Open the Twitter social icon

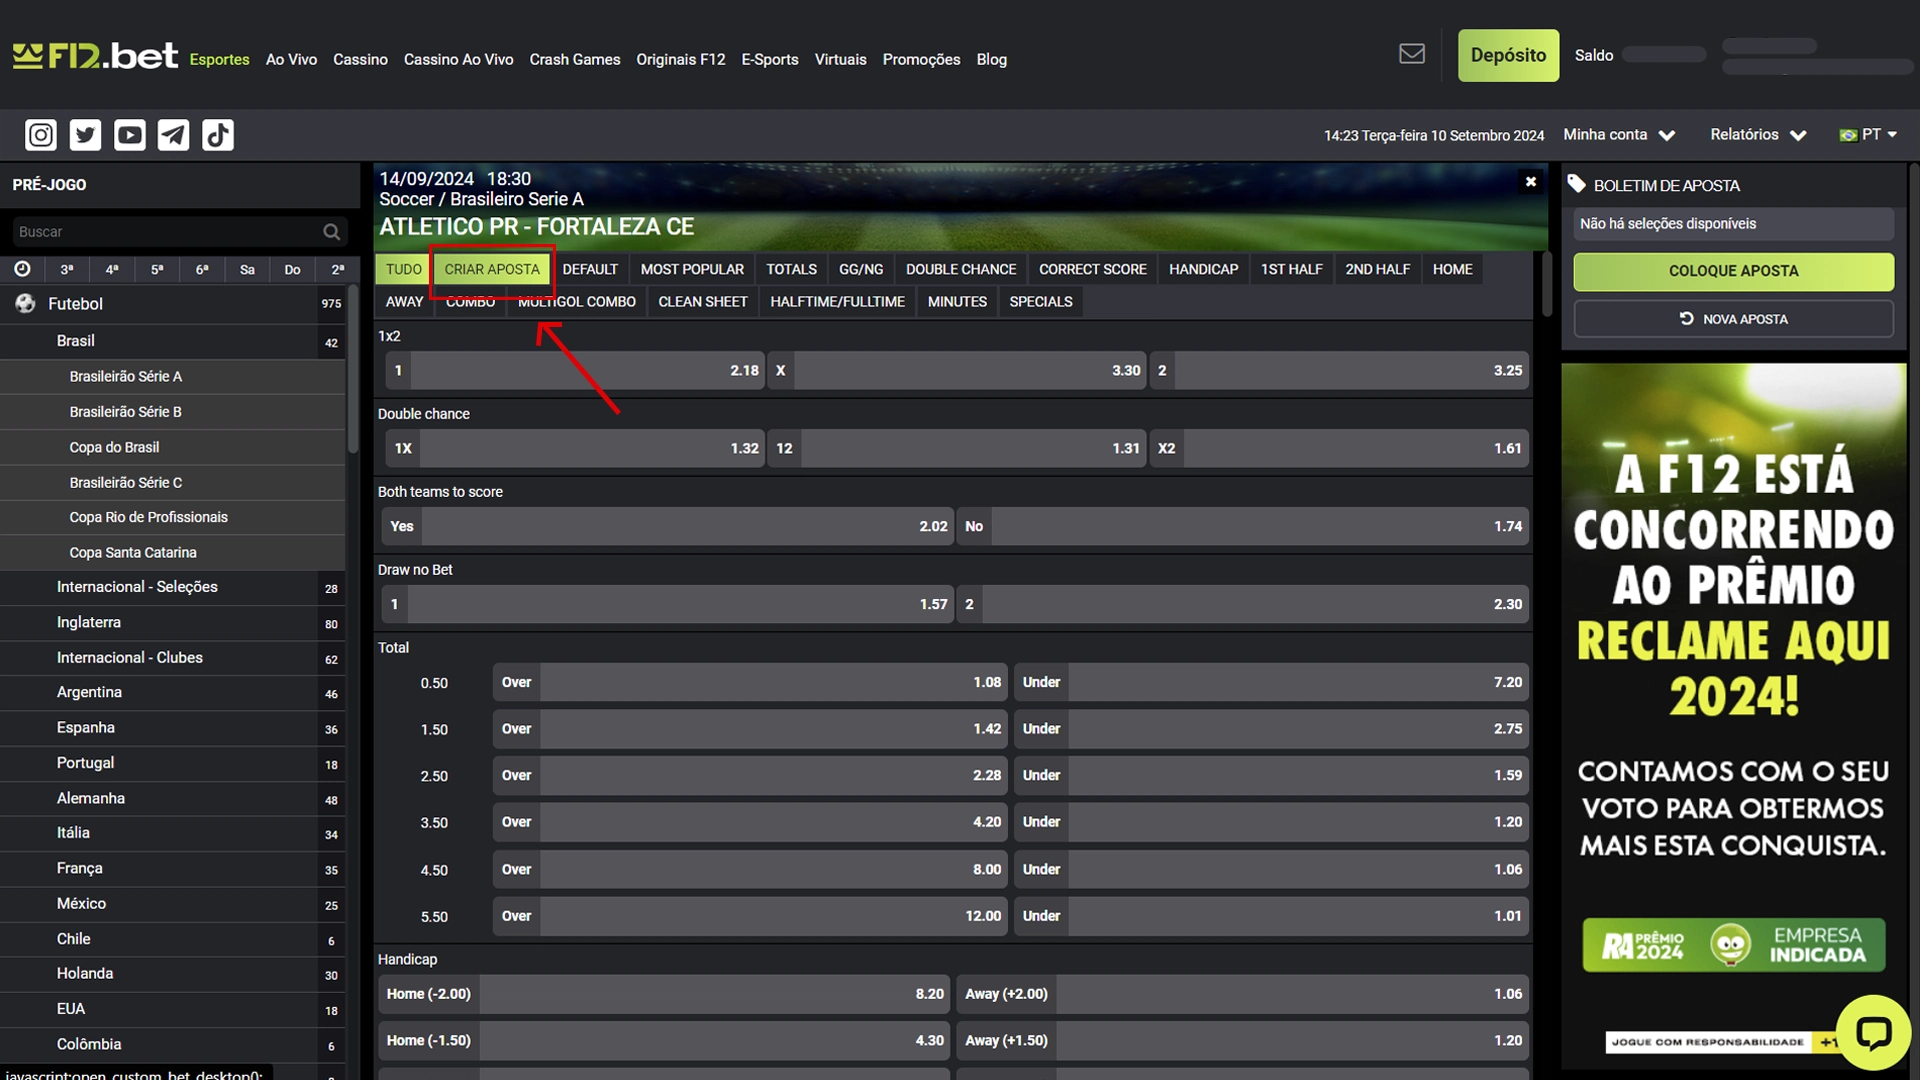click(x=85, y=135)
